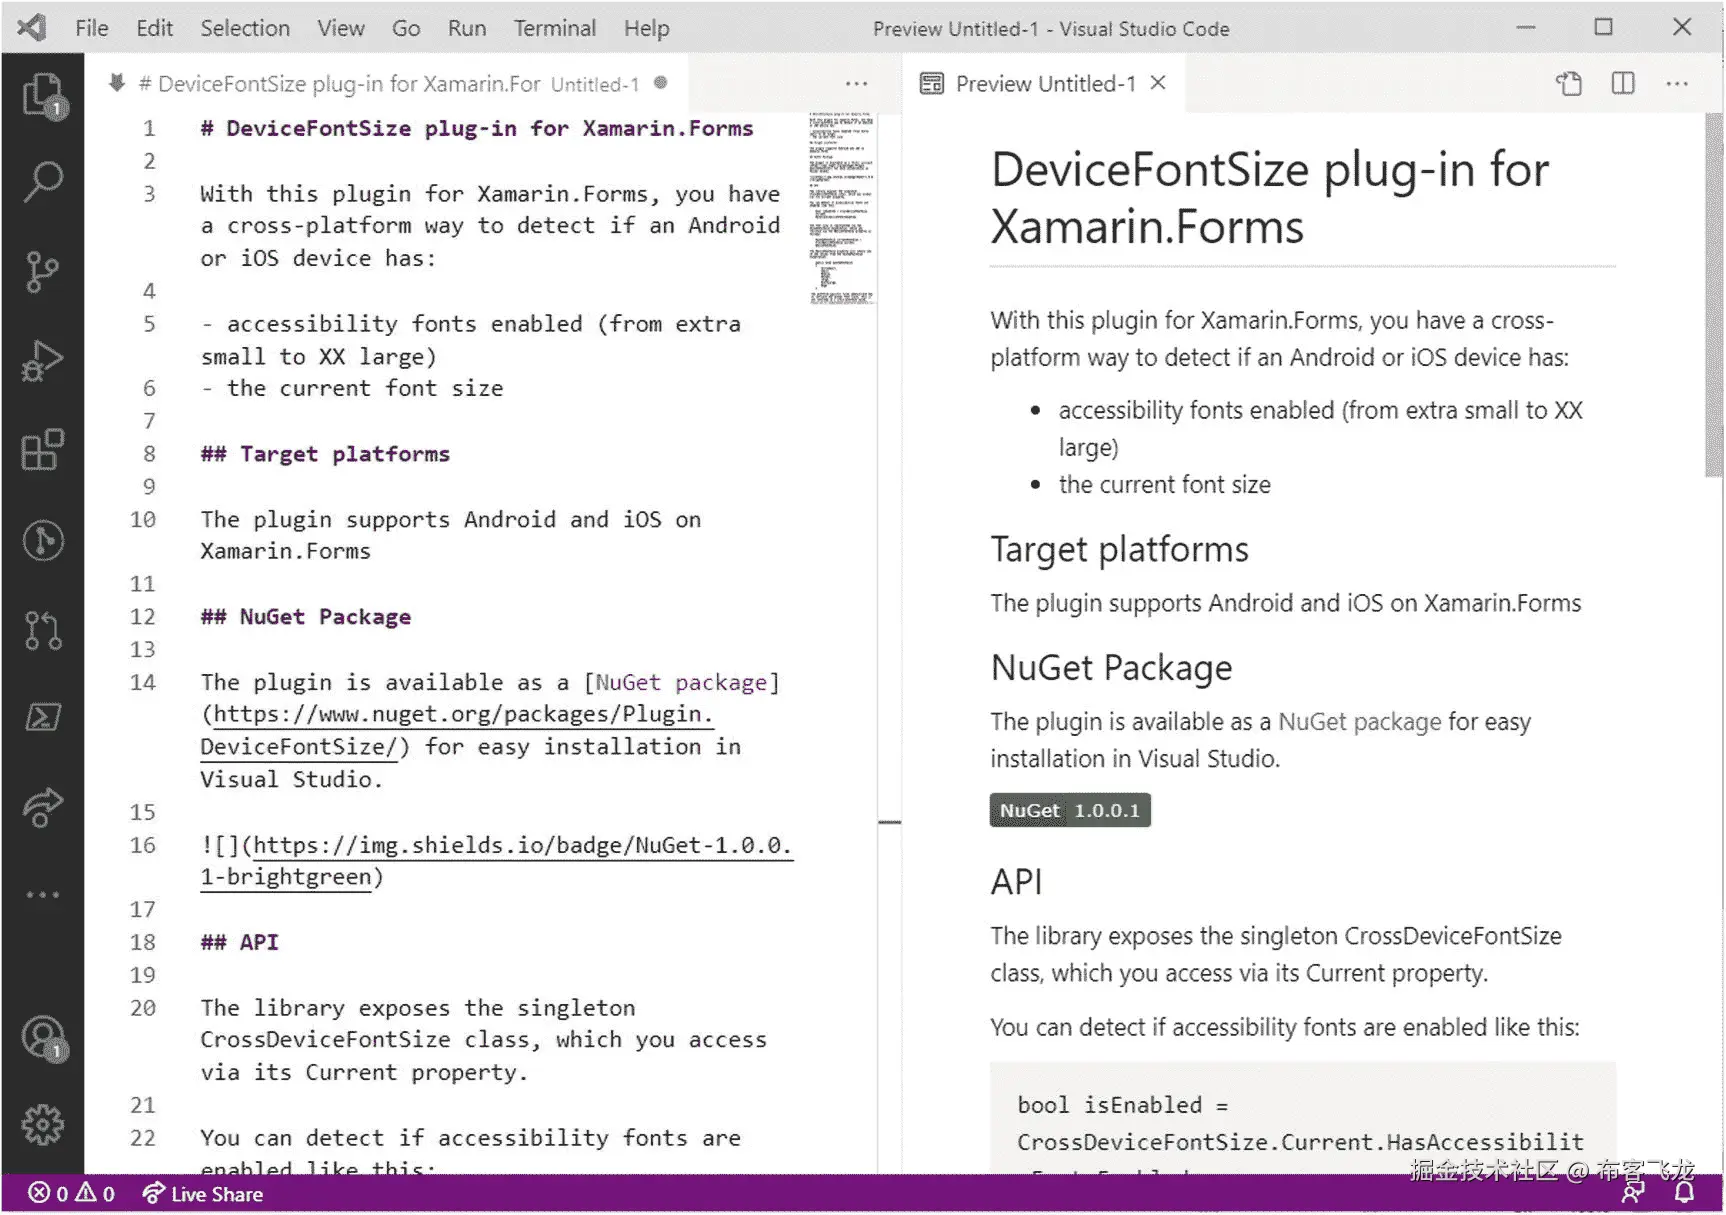The width and height of the screenshot is (1726, 1215).
Task: Show additional views with the activity bar ellipsis
Action: [43, 895]
